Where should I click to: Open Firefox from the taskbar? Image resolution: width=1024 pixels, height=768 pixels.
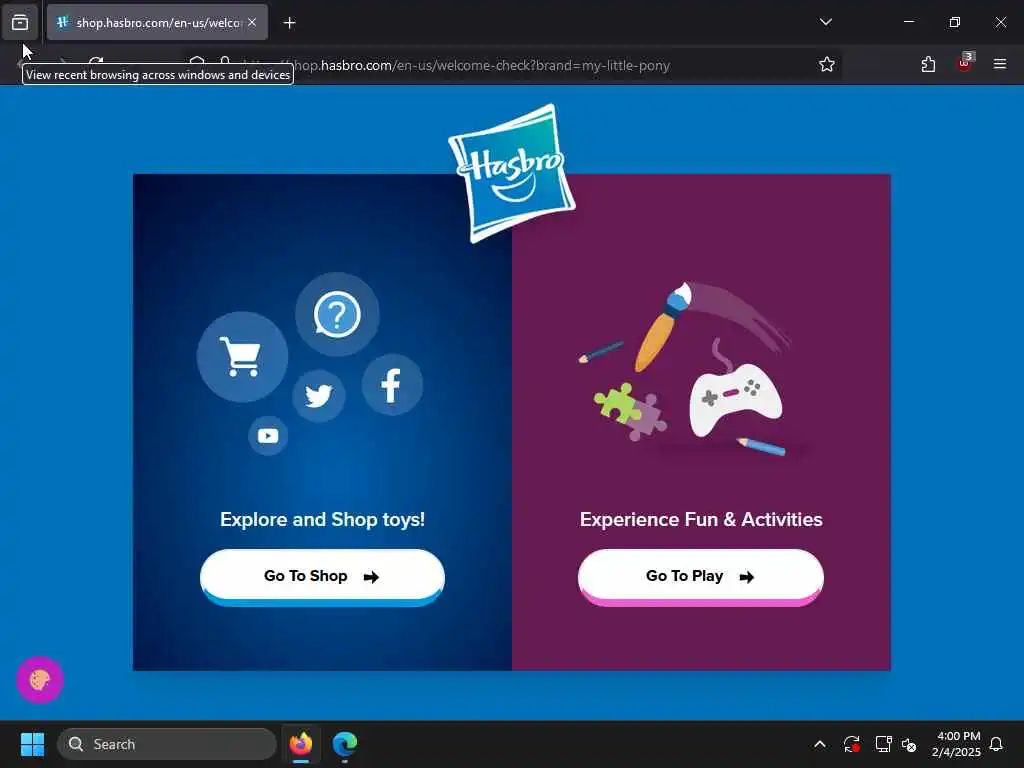click(x=301, y=744)
